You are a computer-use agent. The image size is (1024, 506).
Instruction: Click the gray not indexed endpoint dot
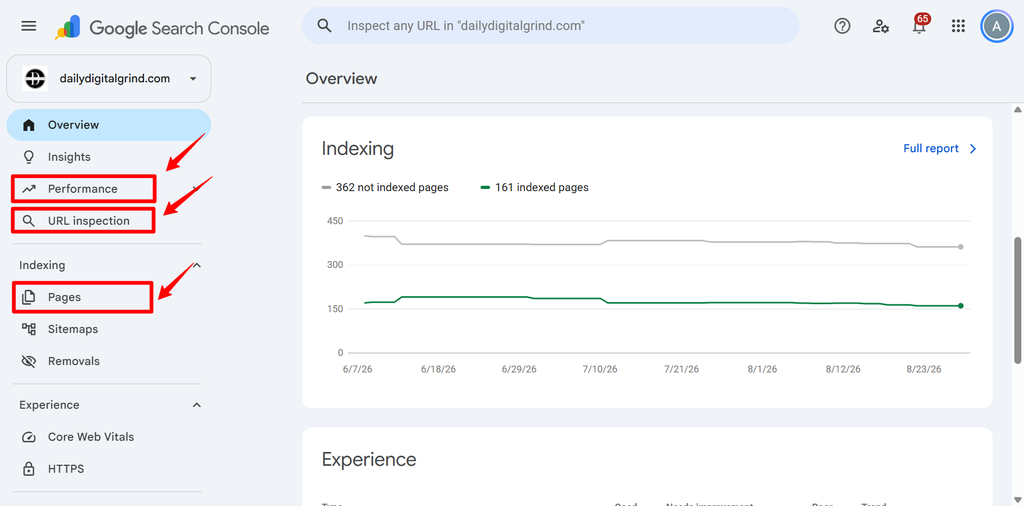pyautogui.click(x=961, y=247)
